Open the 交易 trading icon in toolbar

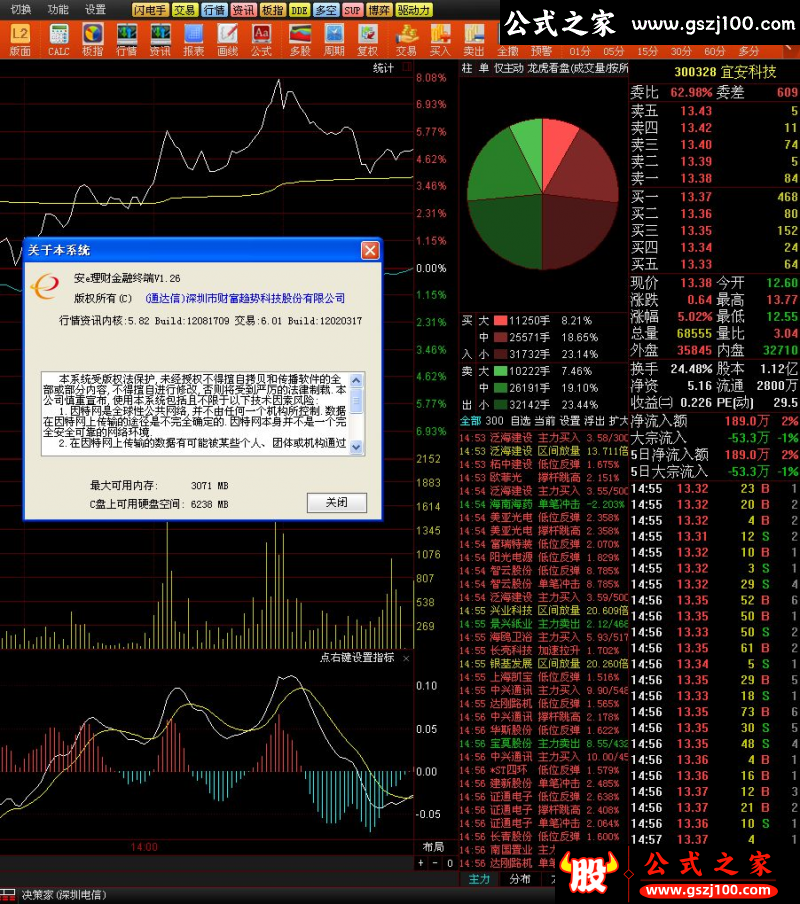[406, 40]
